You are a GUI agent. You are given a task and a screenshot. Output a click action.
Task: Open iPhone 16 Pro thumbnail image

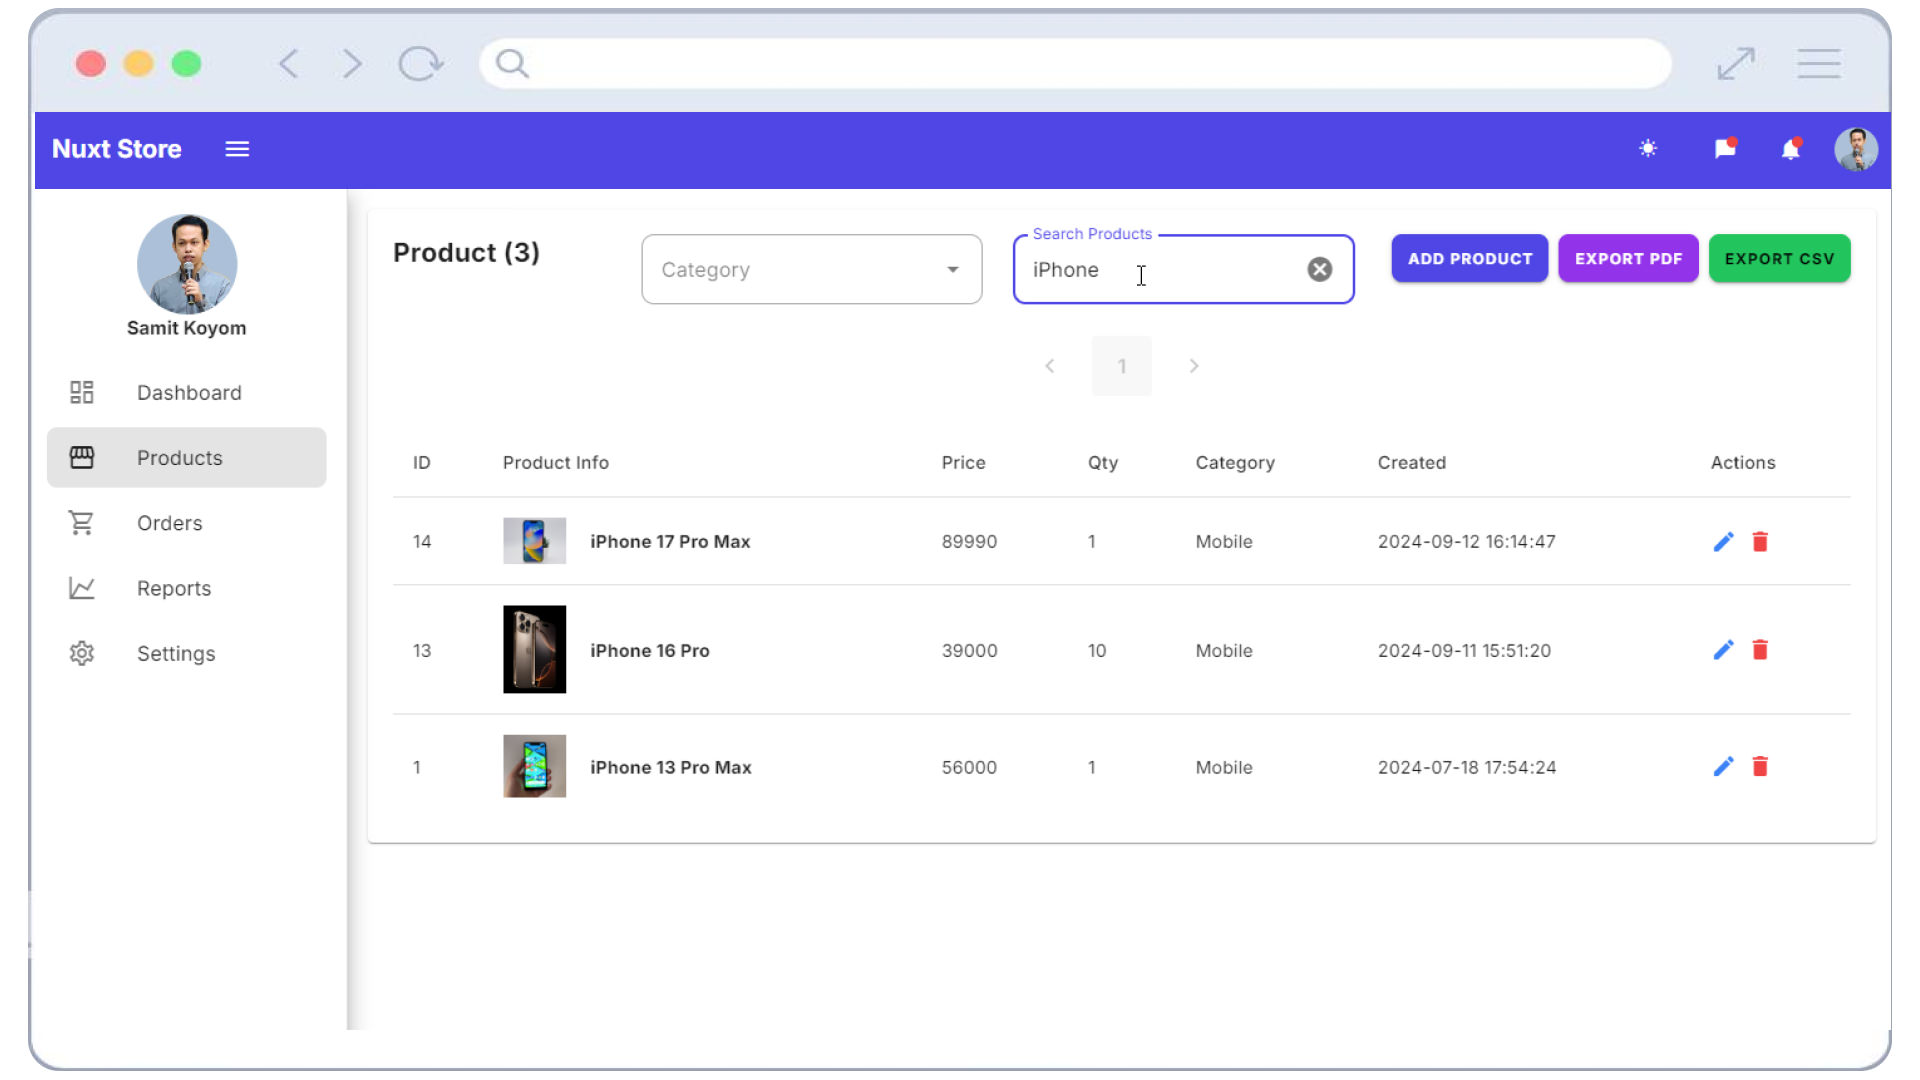coord(534,649)
